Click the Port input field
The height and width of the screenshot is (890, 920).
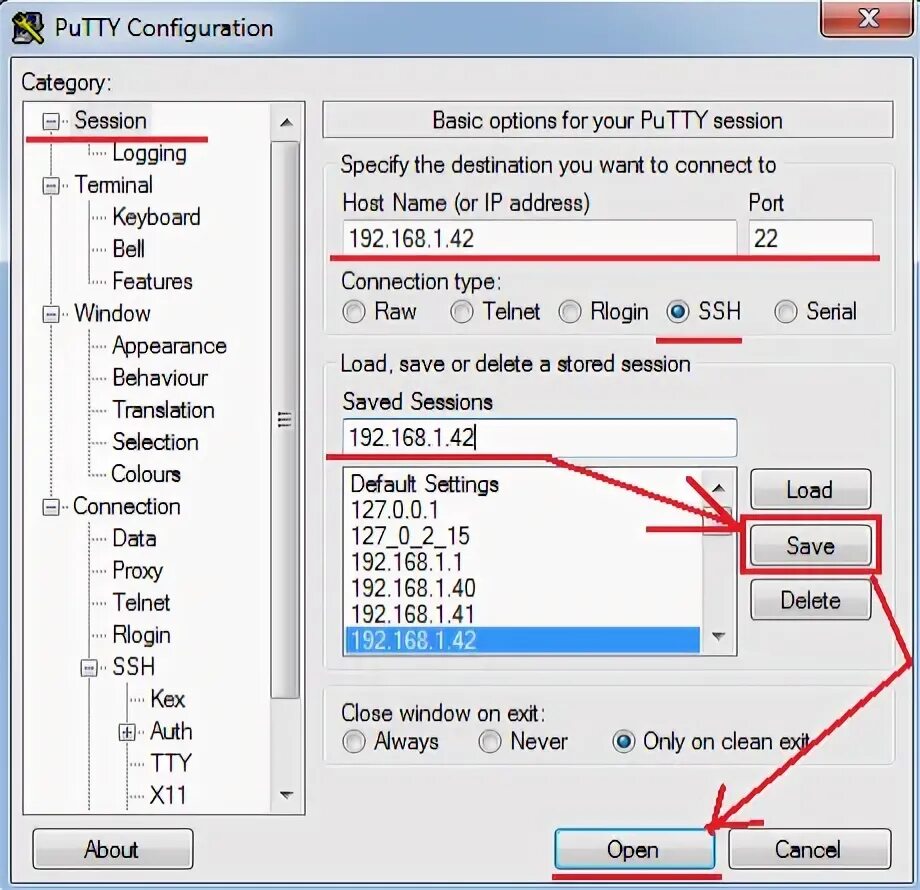pyautogui.click(x=810, y=238)
